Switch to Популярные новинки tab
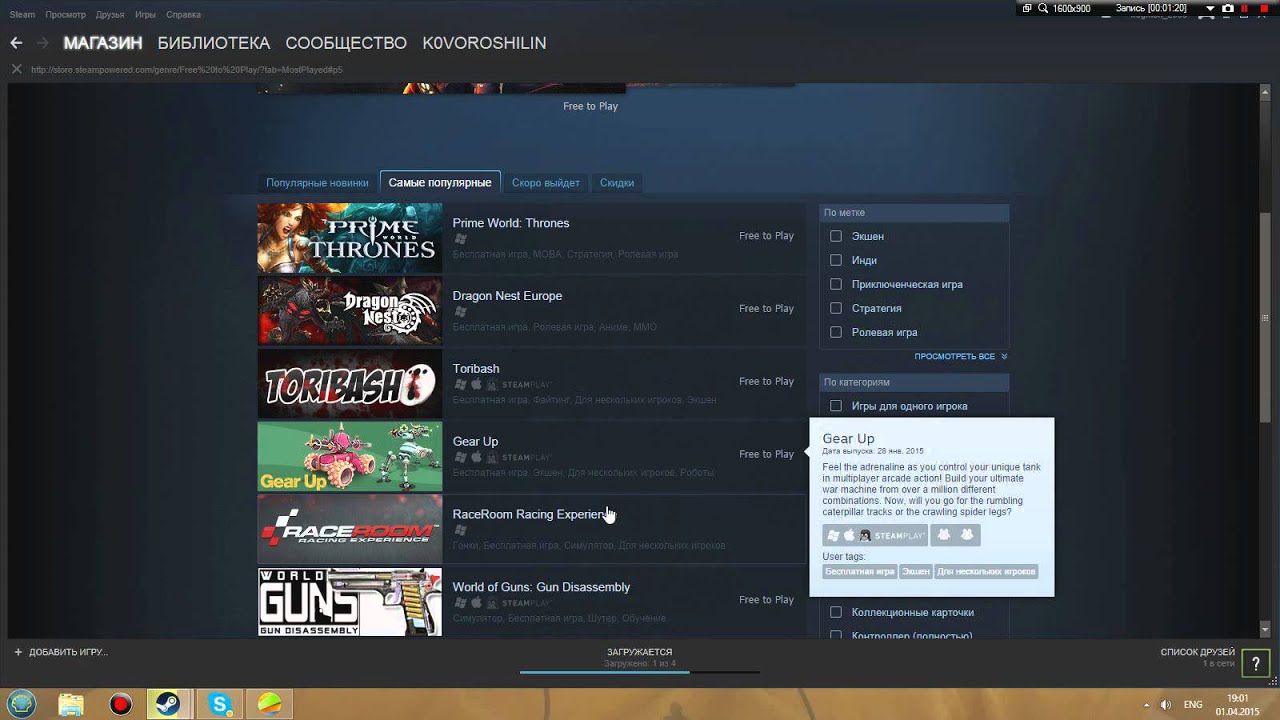1280x720 pixels. coord(317,183)
